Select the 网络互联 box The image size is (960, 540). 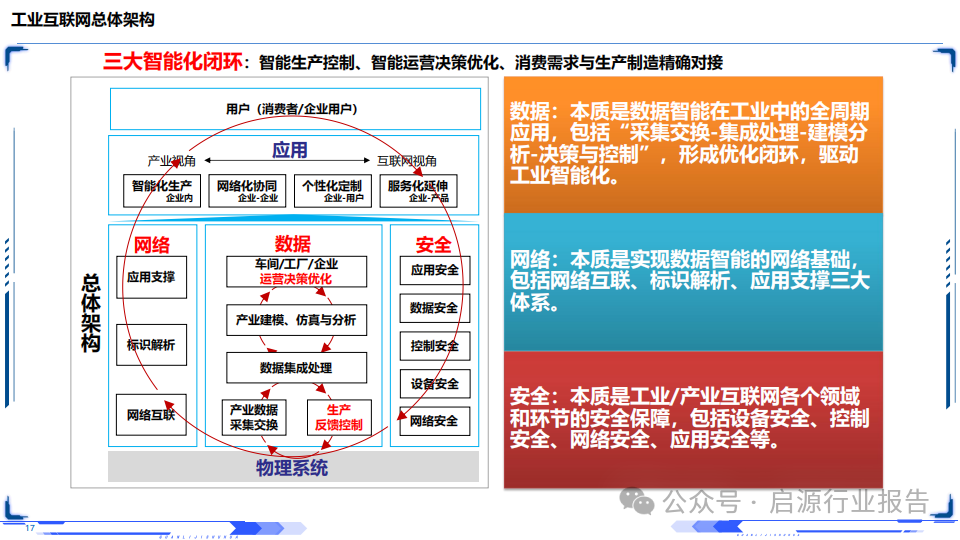click(151, 414)
